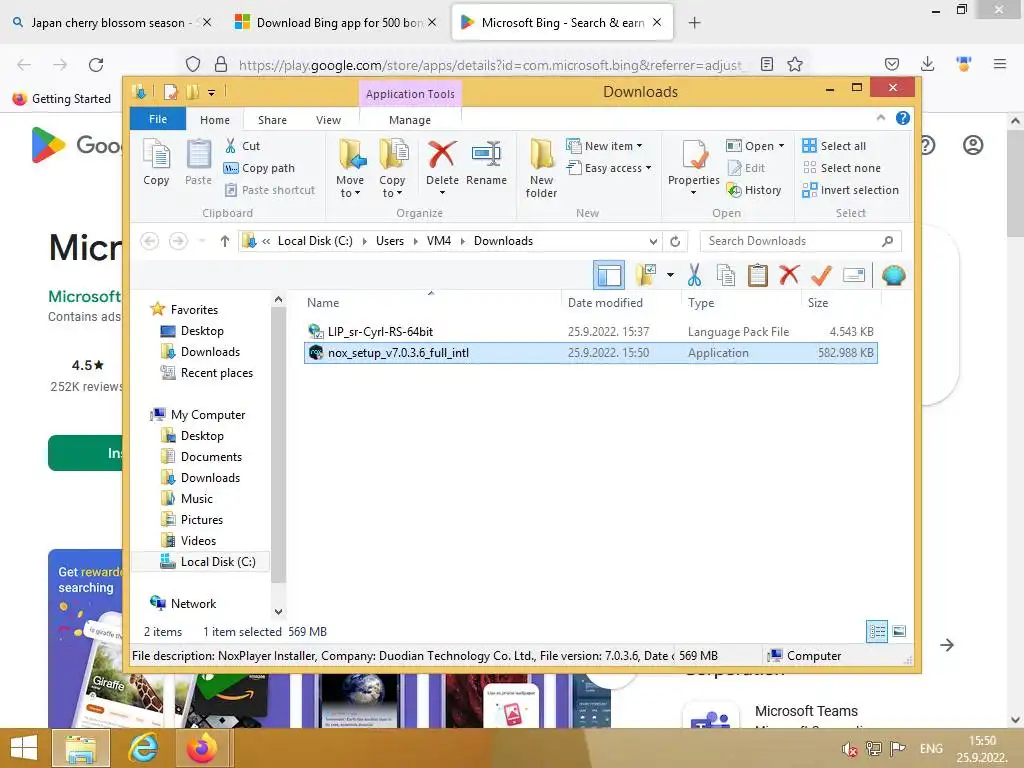Switch to the Share ribbon tab

click(272, 120)
